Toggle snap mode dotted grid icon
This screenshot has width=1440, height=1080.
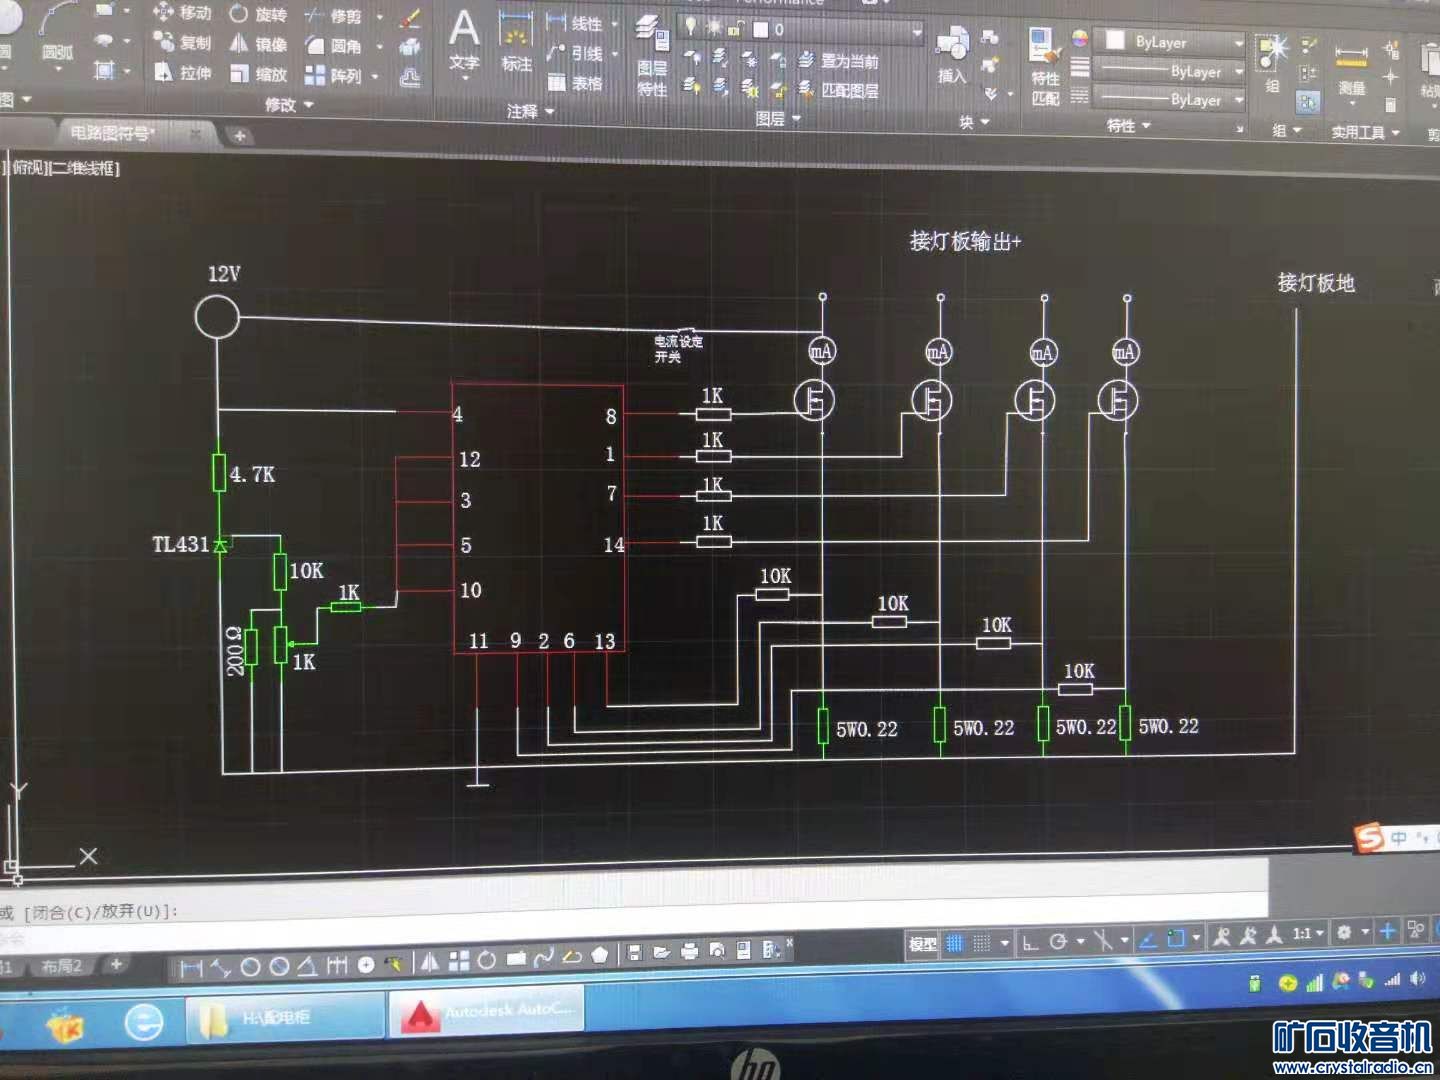coord(983,942)
